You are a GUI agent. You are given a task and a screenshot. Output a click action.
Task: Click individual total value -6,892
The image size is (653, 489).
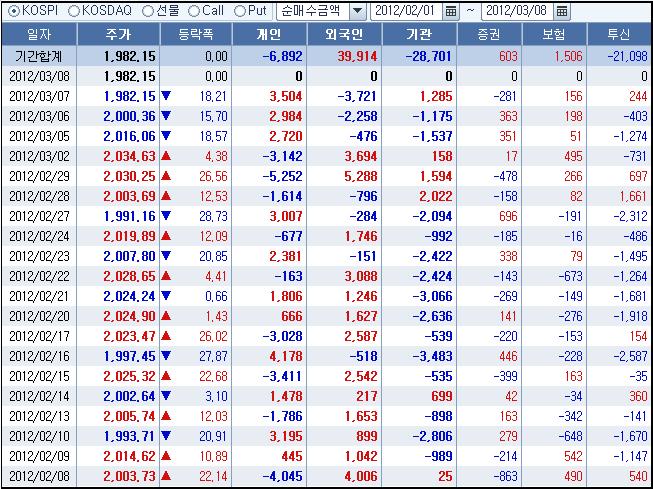pyautogui.click(x=282, y=56)
